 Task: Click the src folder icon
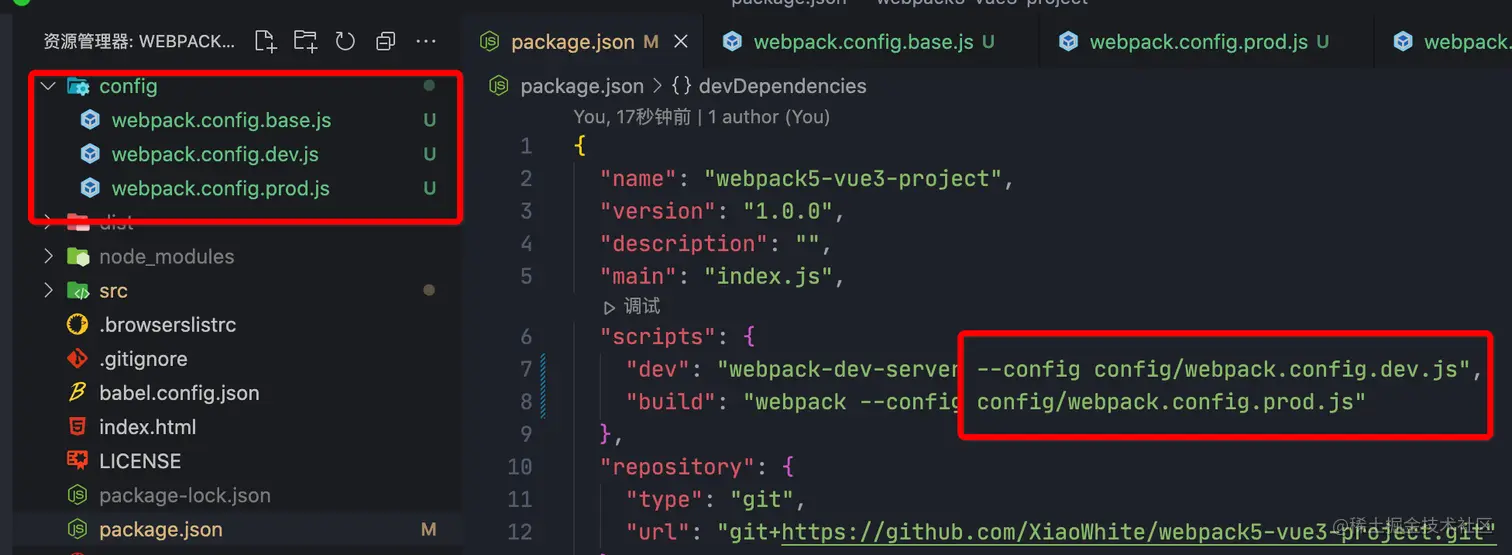tap(78, 291)
